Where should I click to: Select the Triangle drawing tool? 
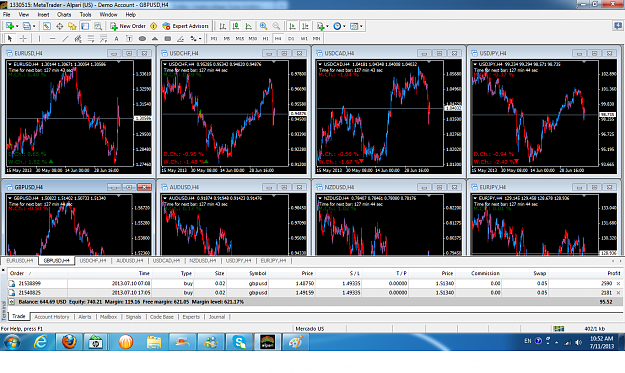point(155,39)
